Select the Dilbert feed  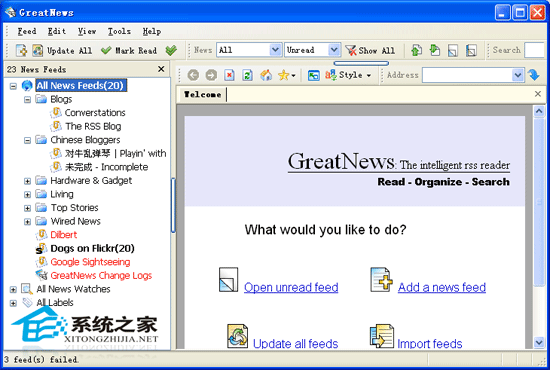coord(63,235)
